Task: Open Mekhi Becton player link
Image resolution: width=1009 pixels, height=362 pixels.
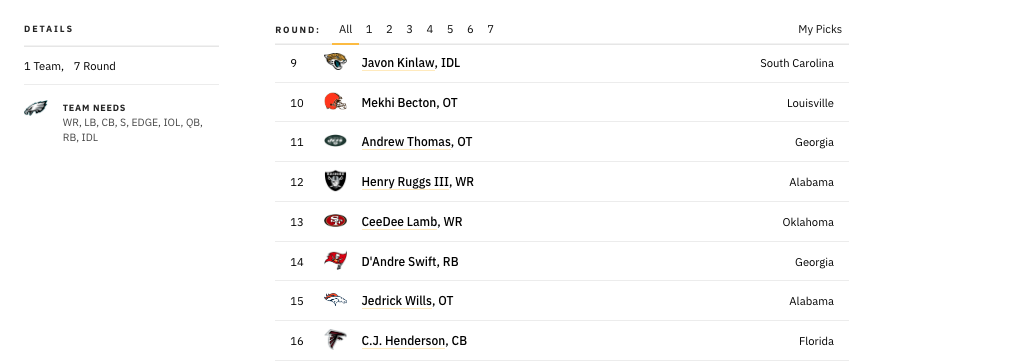Action: pyautogui.click(x=399, y=103)
